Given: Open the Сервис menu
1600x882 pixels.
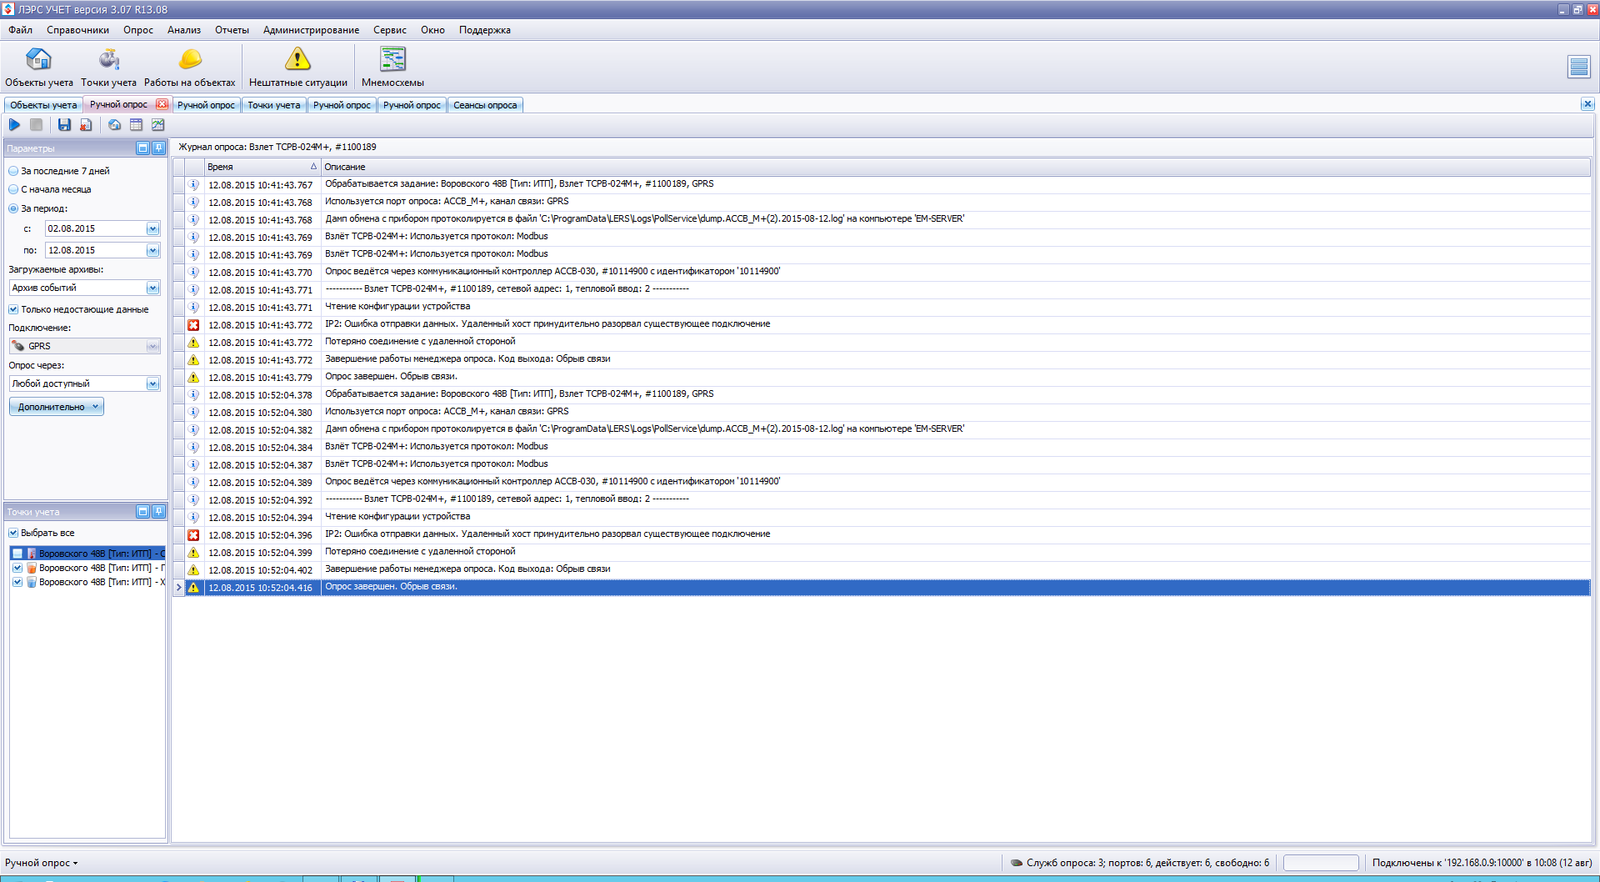Looking at the screenshot, I should pos(390,30).
